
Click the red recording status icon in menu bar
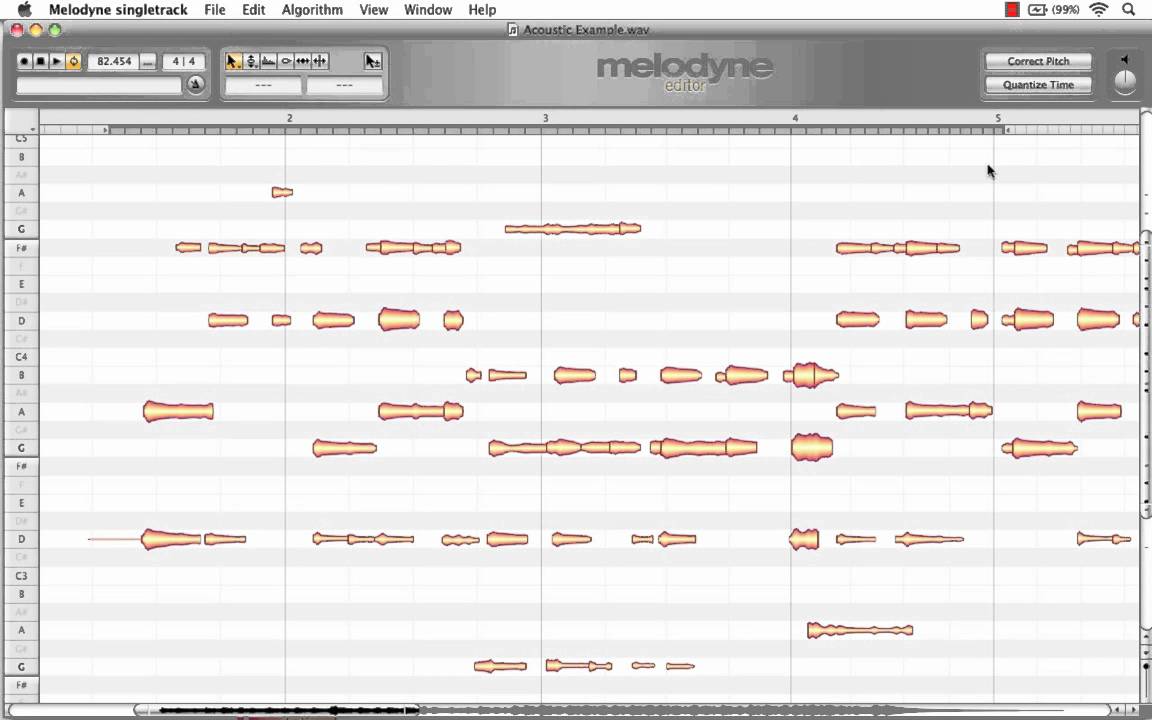point(1012,10)
